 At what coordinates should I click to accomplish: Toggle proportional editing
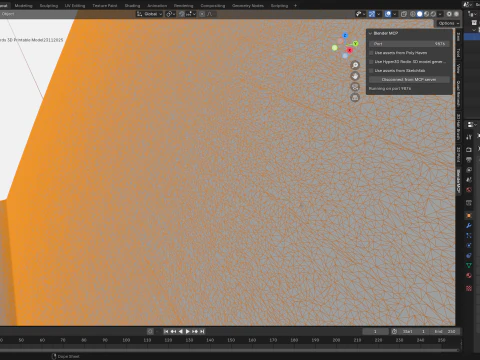point(202,14)
